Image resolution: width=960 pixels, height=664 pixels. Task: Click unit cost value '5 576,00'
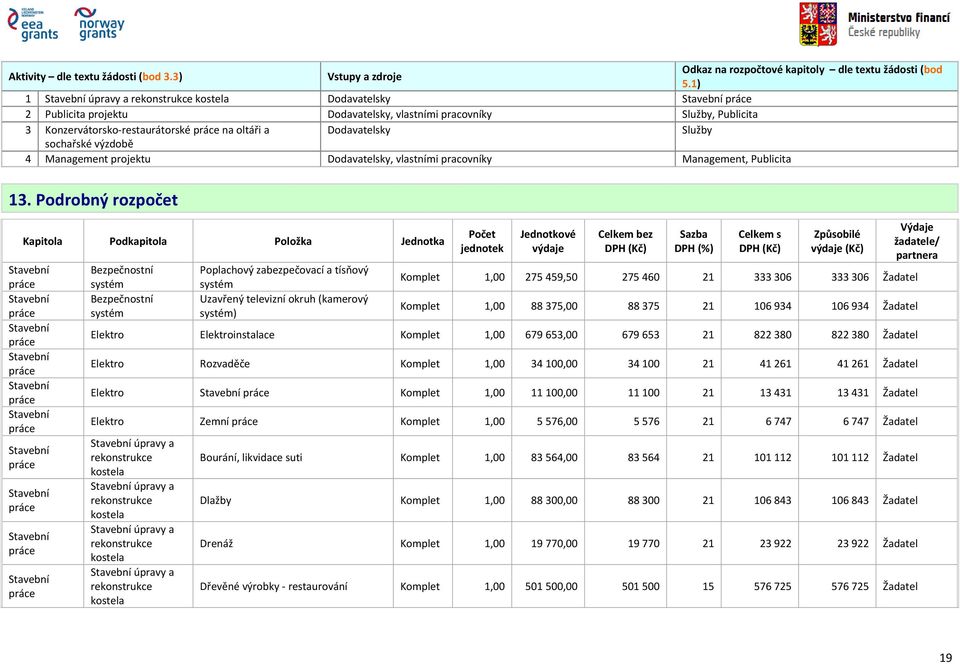pos(557,421)
